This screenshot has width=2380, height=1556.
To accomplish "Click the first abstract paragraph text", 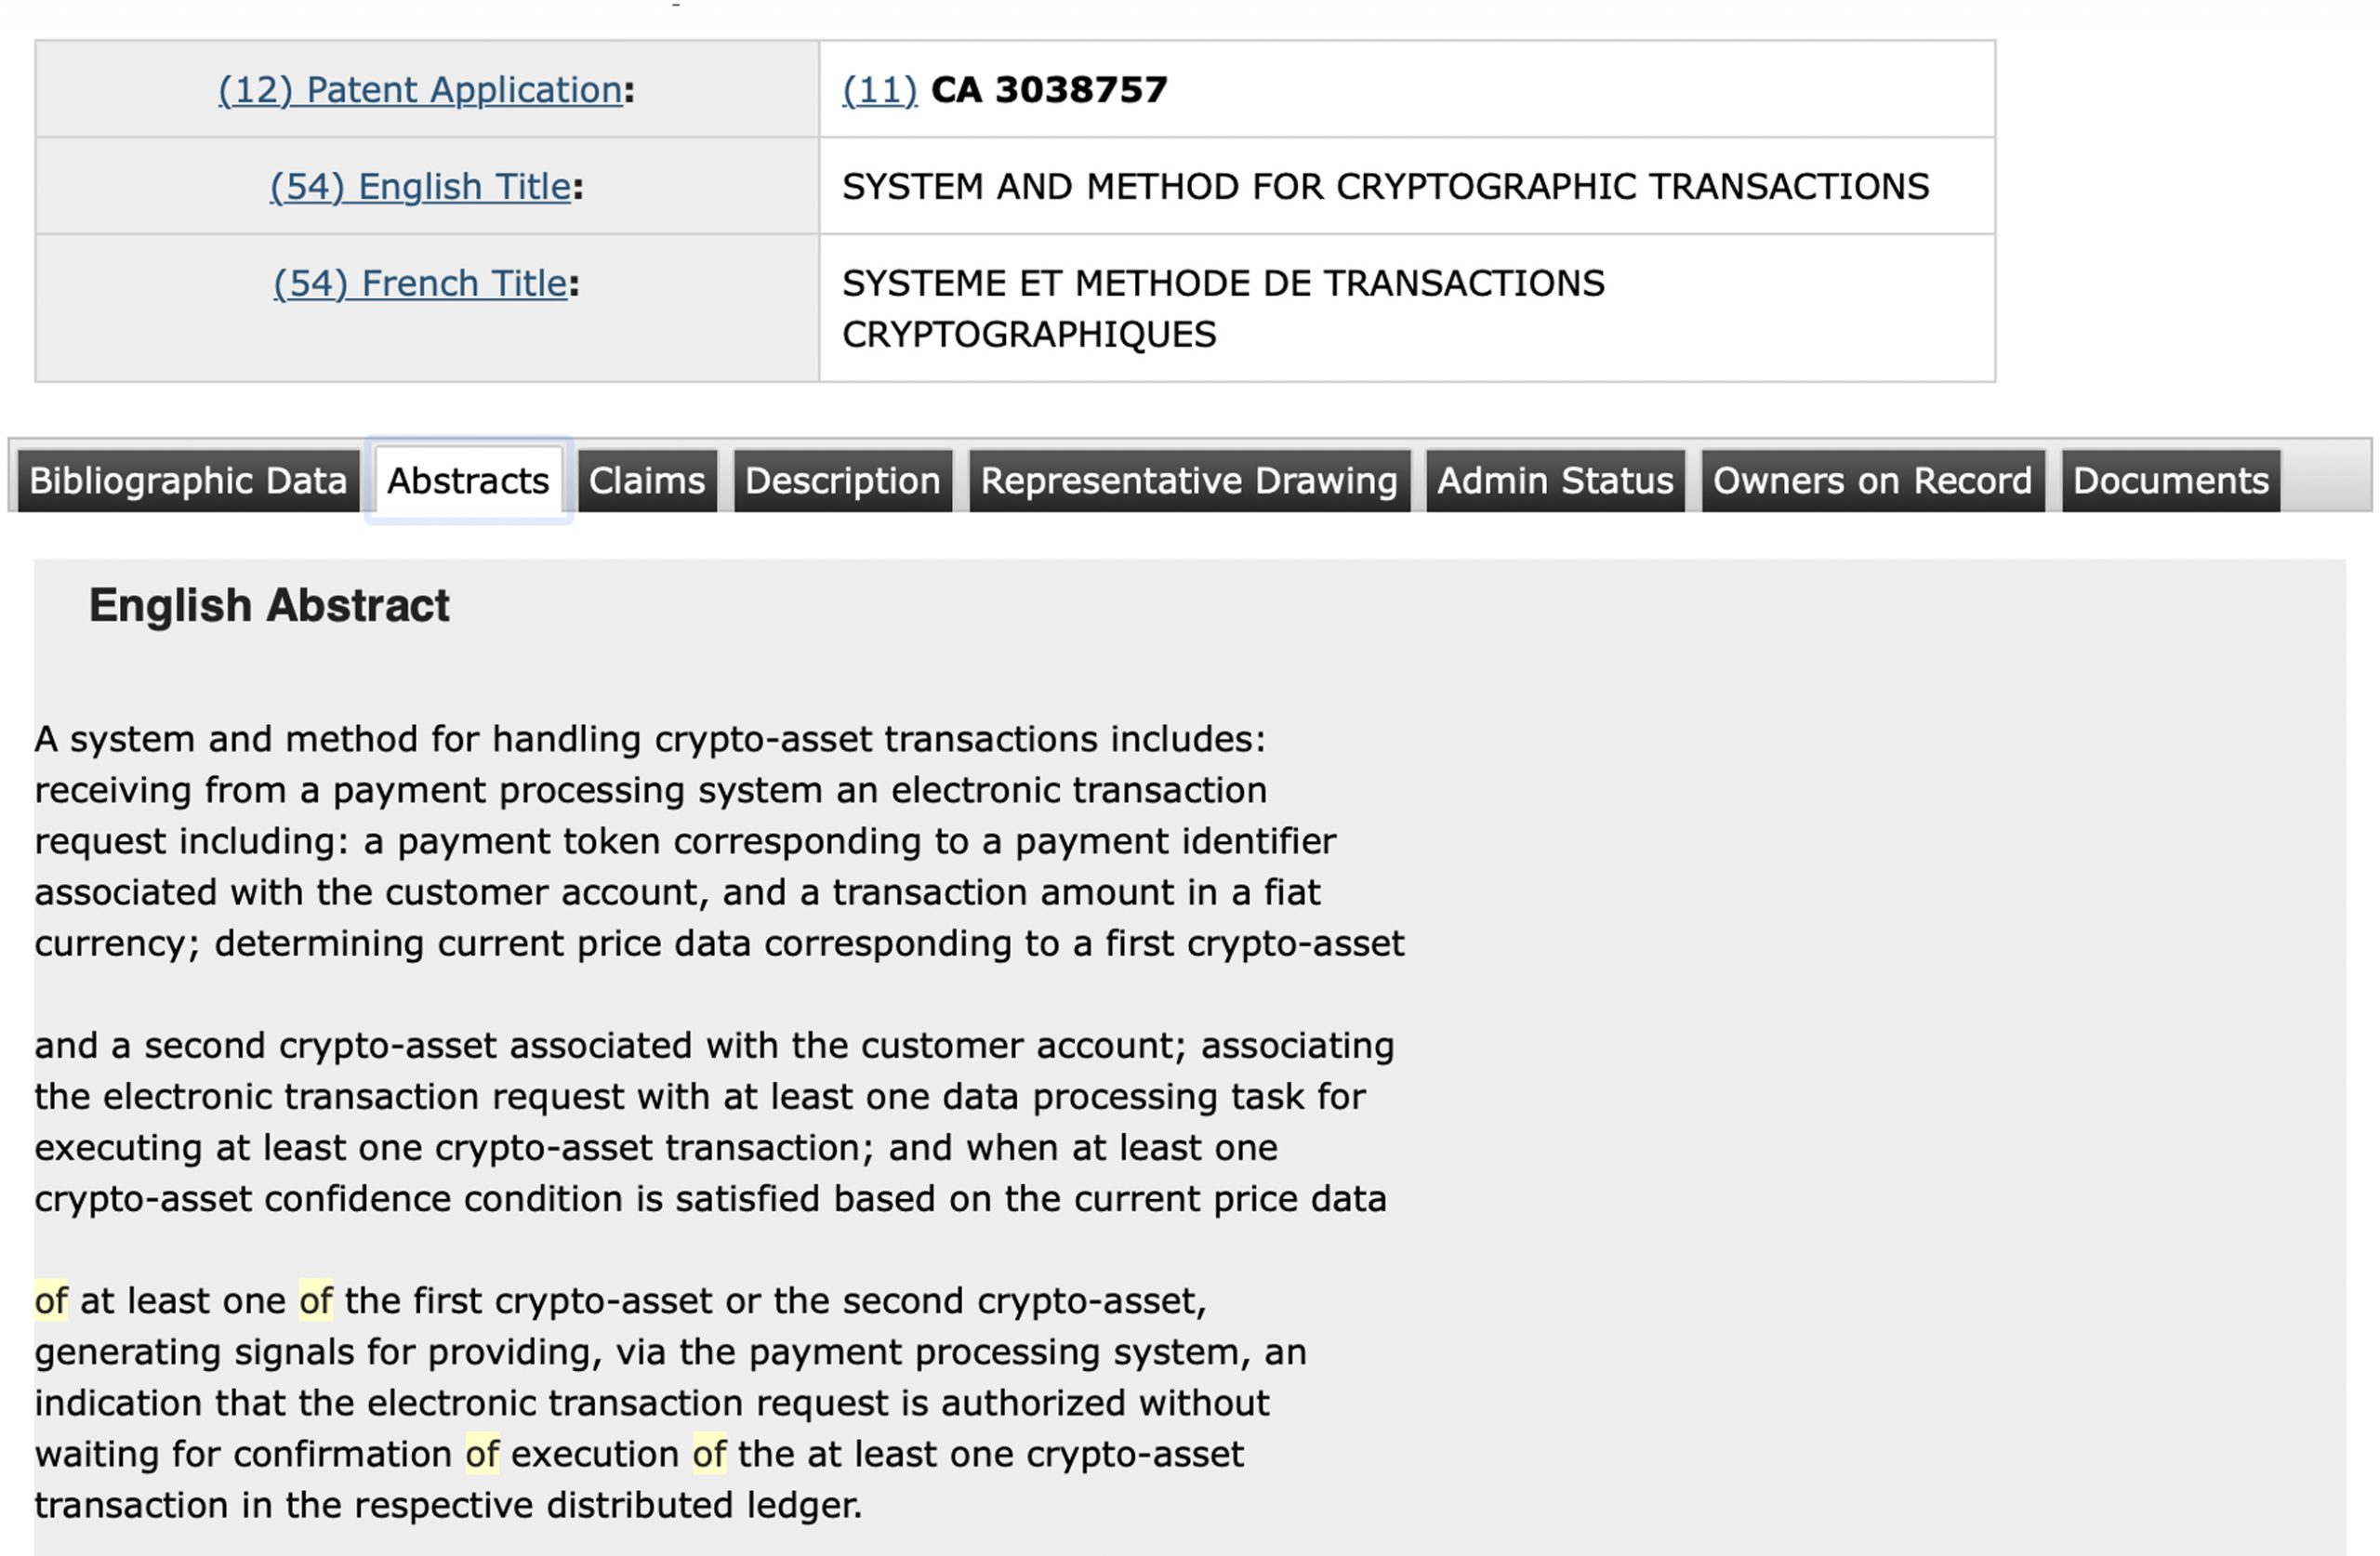I will [719, 841].
